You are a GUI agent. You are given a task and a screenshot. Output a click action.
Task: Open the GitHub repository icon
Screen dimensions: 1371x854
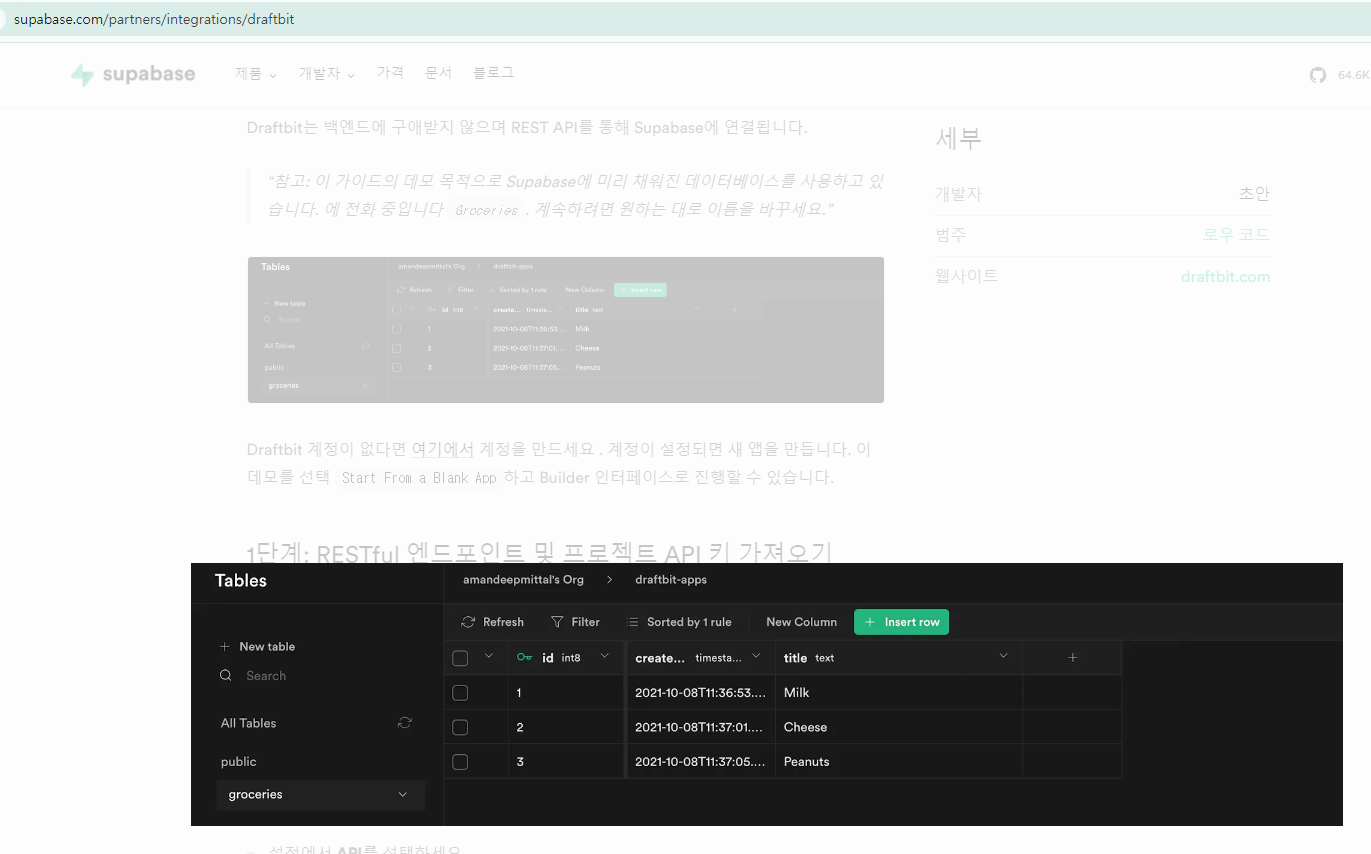click(1318, 75)
